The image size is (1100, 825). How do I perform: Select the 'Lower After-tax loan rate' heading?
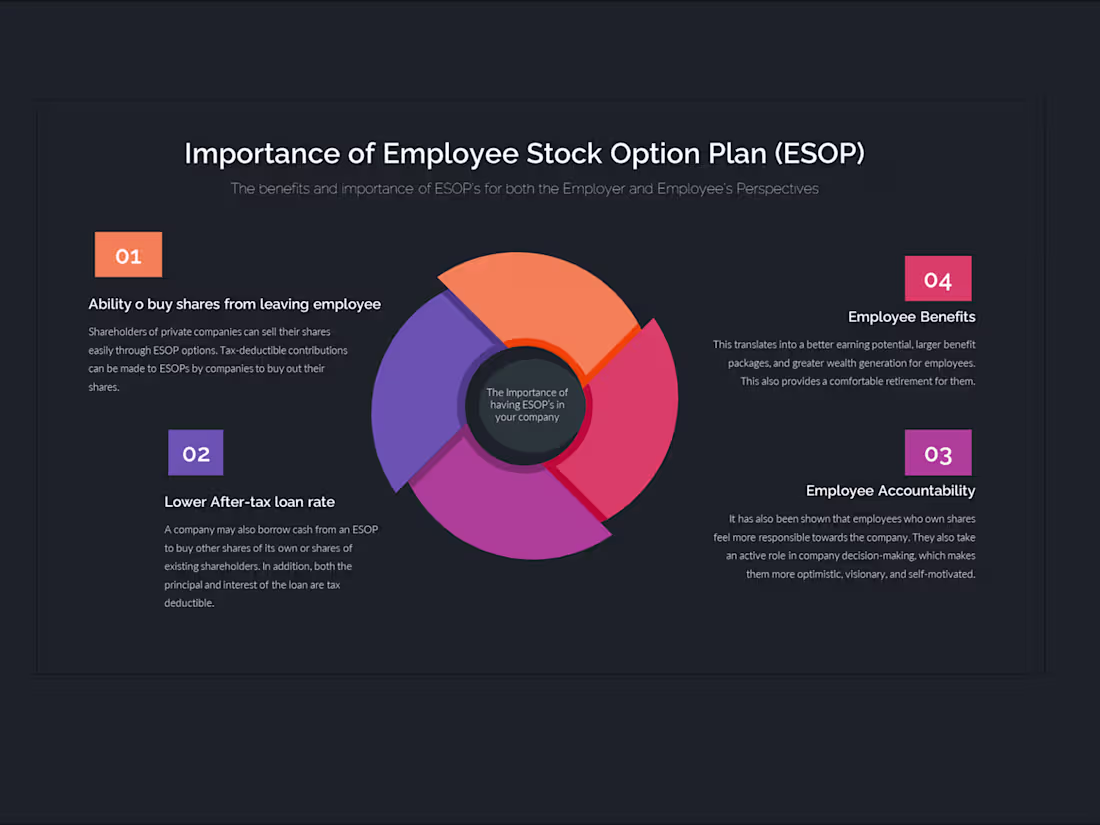[249, 502]
